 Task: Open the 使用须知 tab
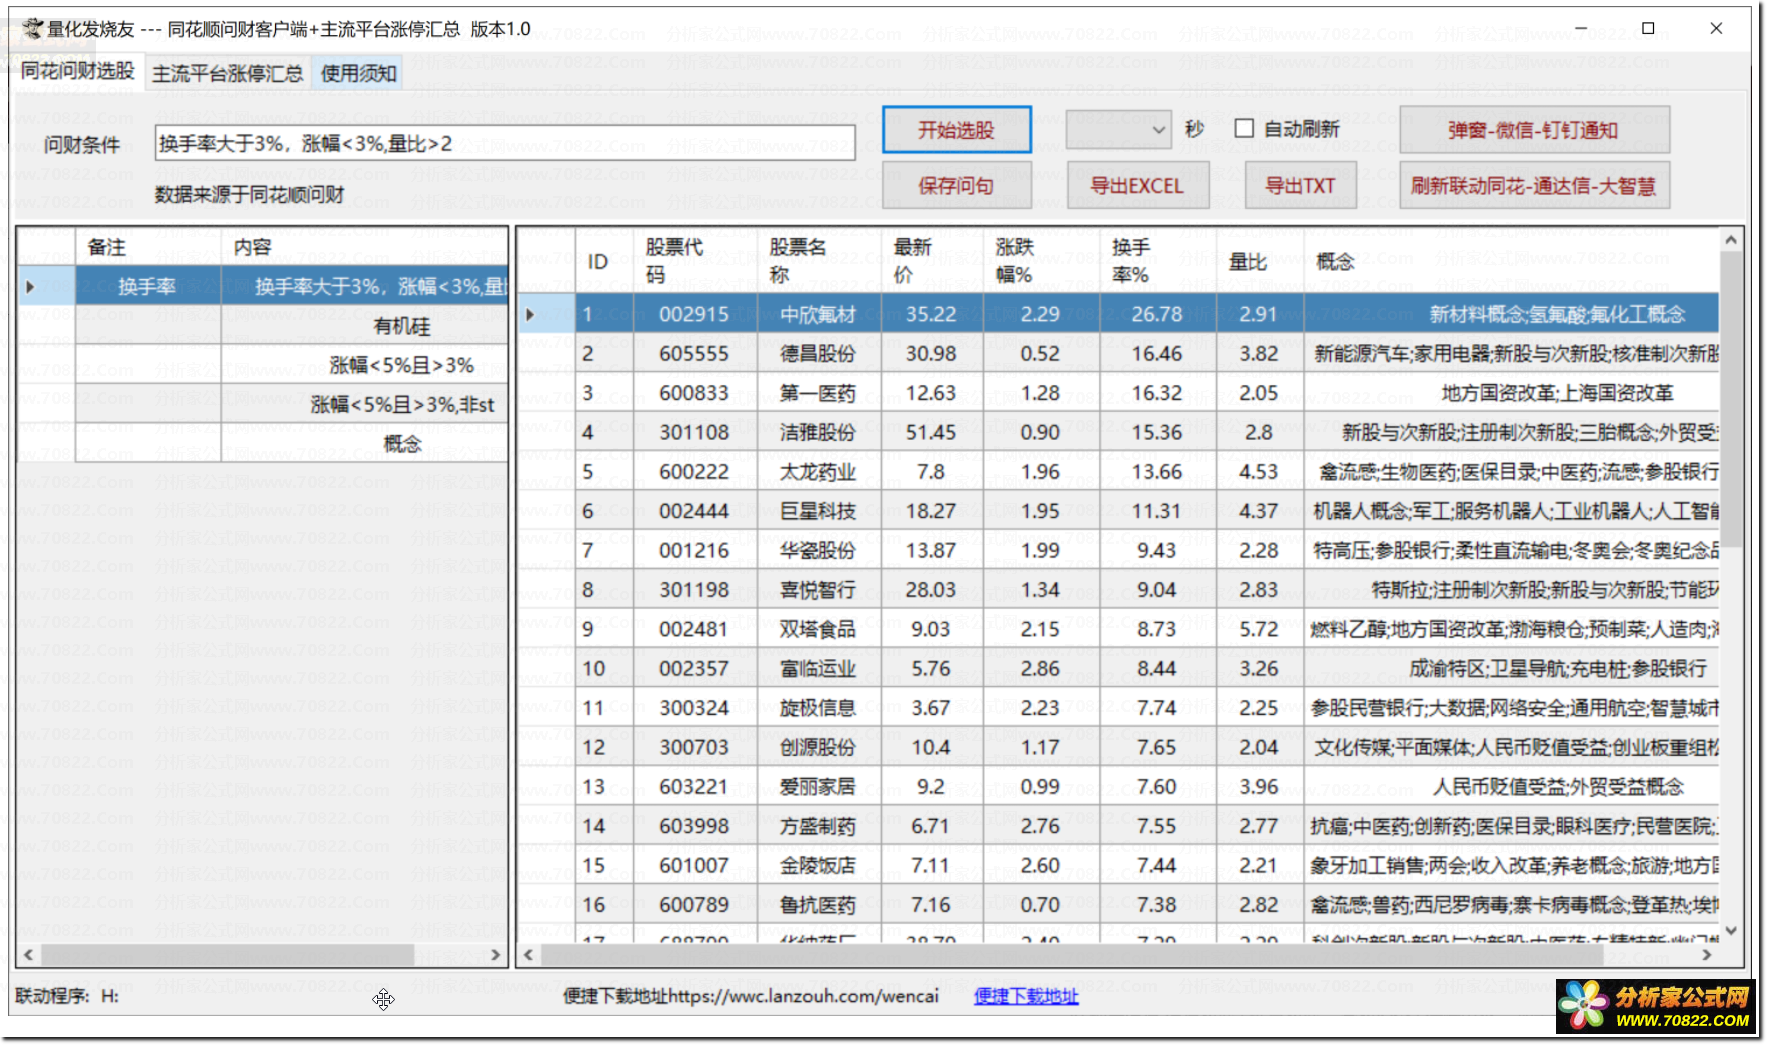357,73
